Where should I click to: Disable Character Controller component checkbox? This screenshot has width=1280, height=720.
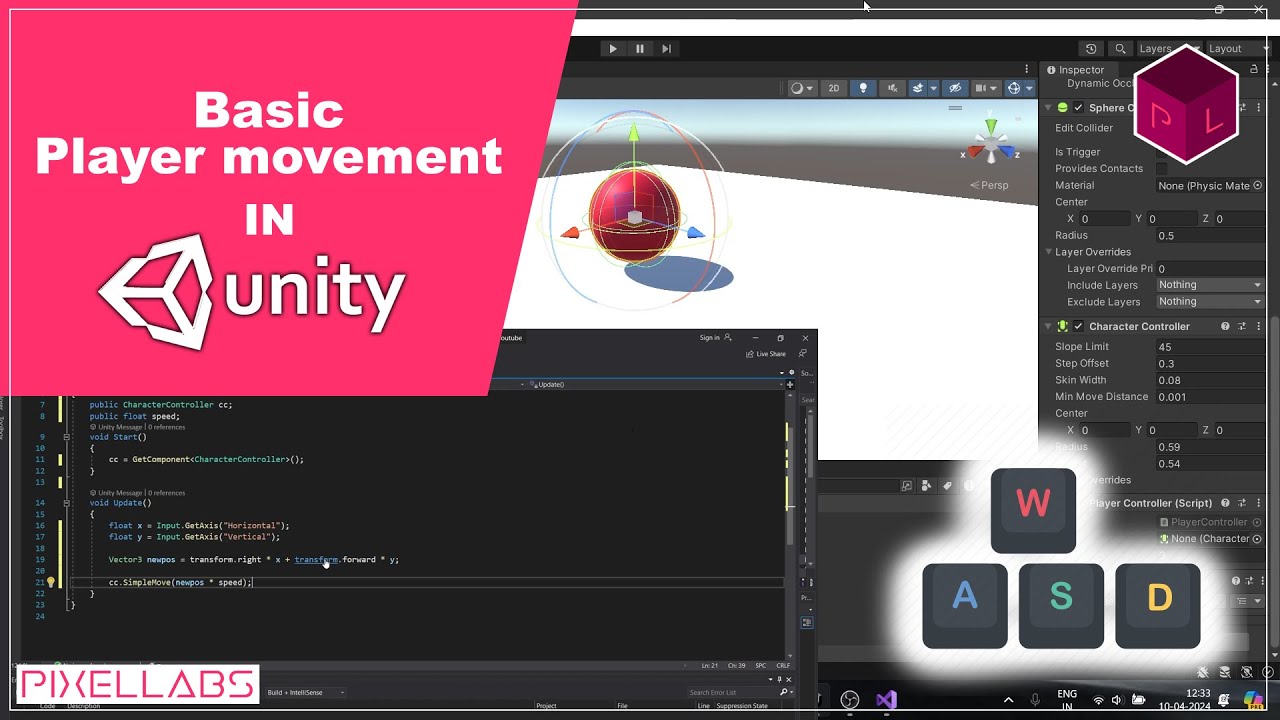click(1078, 326)
